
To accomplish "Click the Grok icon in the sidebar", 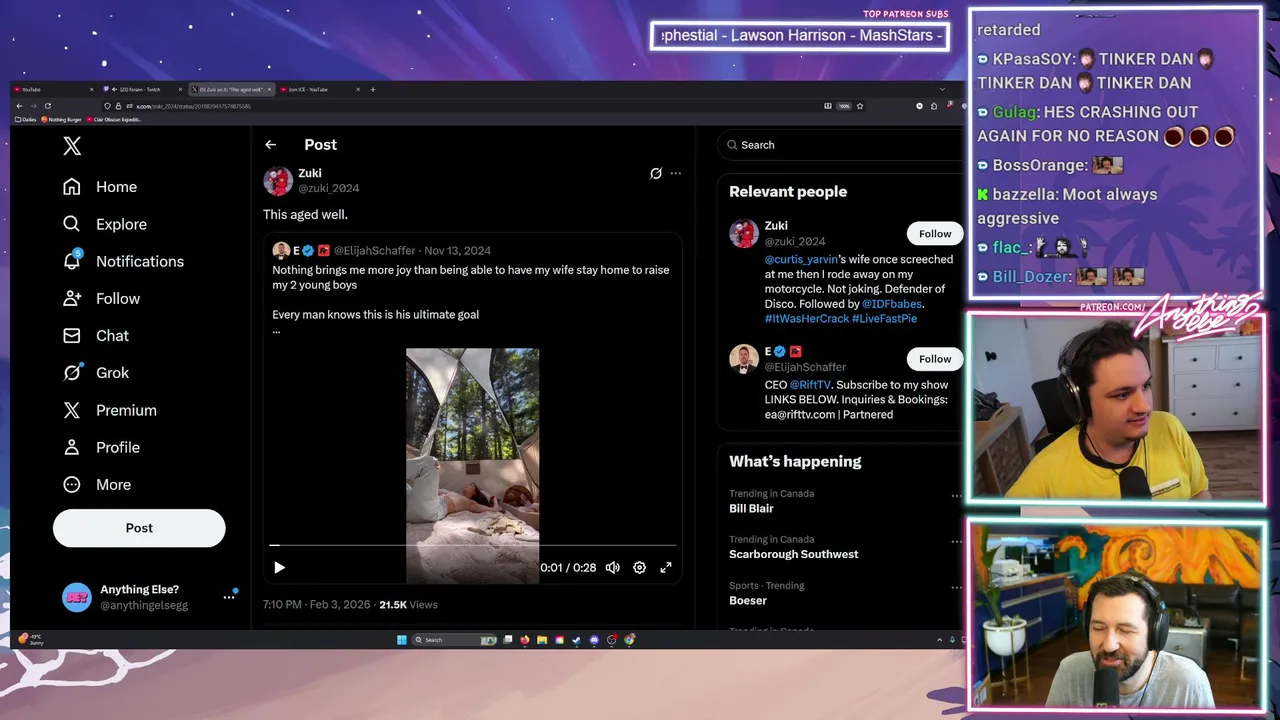I will (x=72, y=372).
